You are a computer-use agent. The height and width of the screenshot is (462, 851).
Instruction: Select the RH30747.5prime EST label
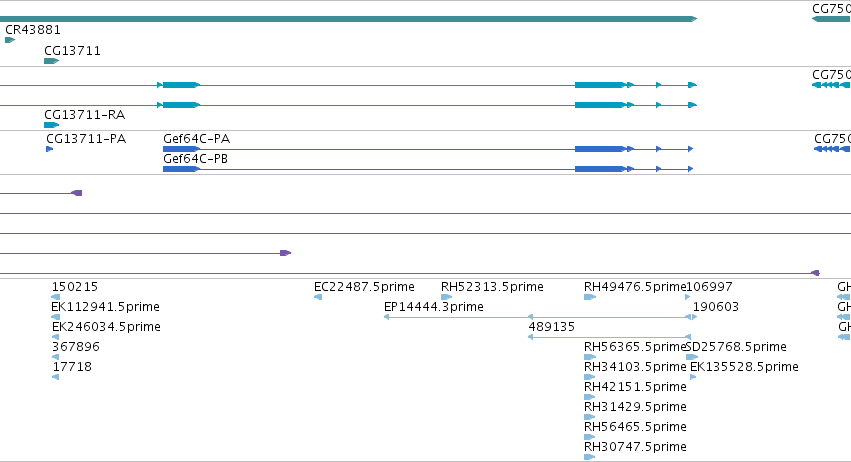click(x=635, y=447)
